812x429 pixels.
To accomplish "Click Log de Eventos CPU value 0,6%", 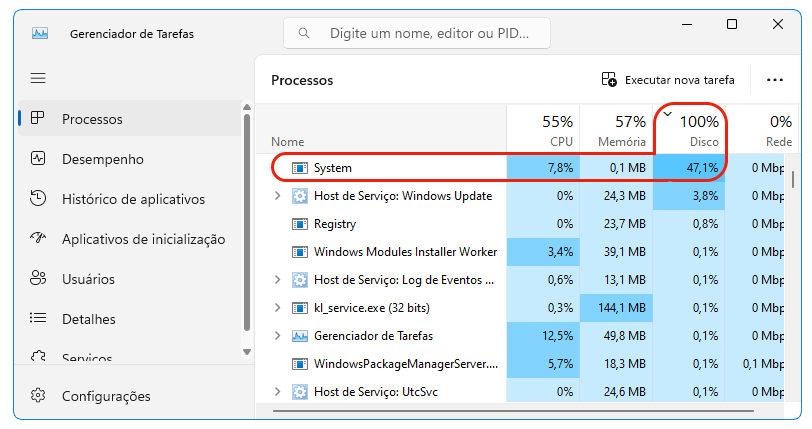I will (x=560, y=280).
